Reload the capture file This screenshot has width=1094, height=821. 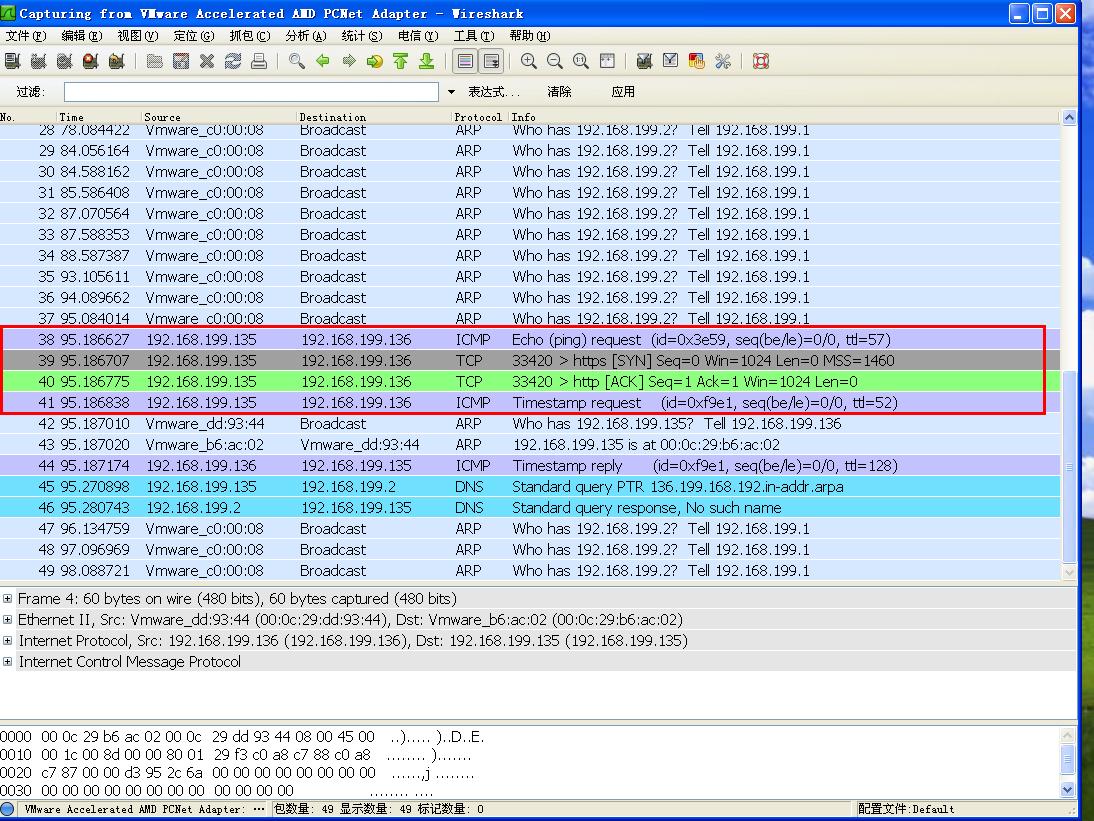(x=232, y=61)
